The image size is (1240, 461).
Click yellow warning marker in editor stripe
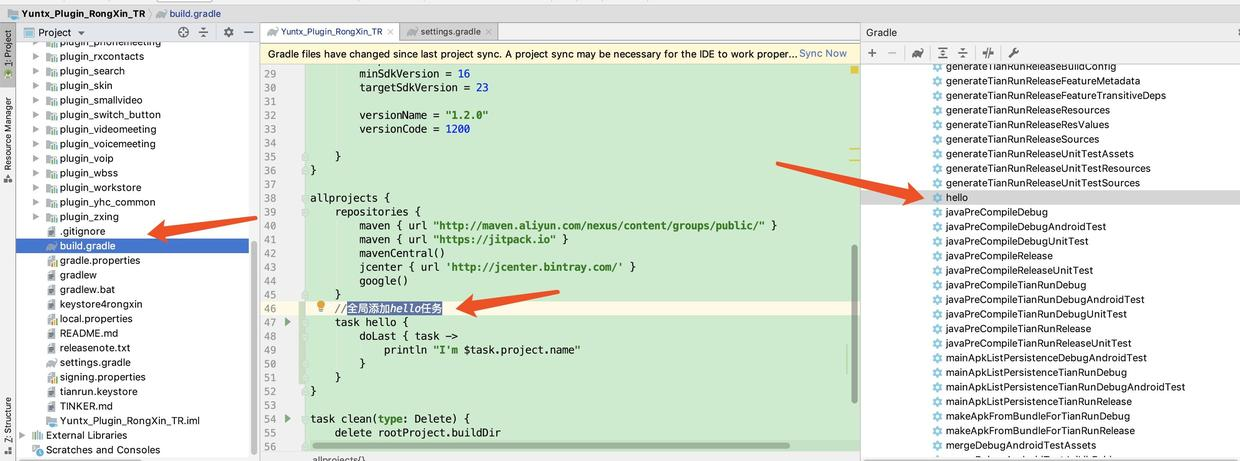[854, 70]
